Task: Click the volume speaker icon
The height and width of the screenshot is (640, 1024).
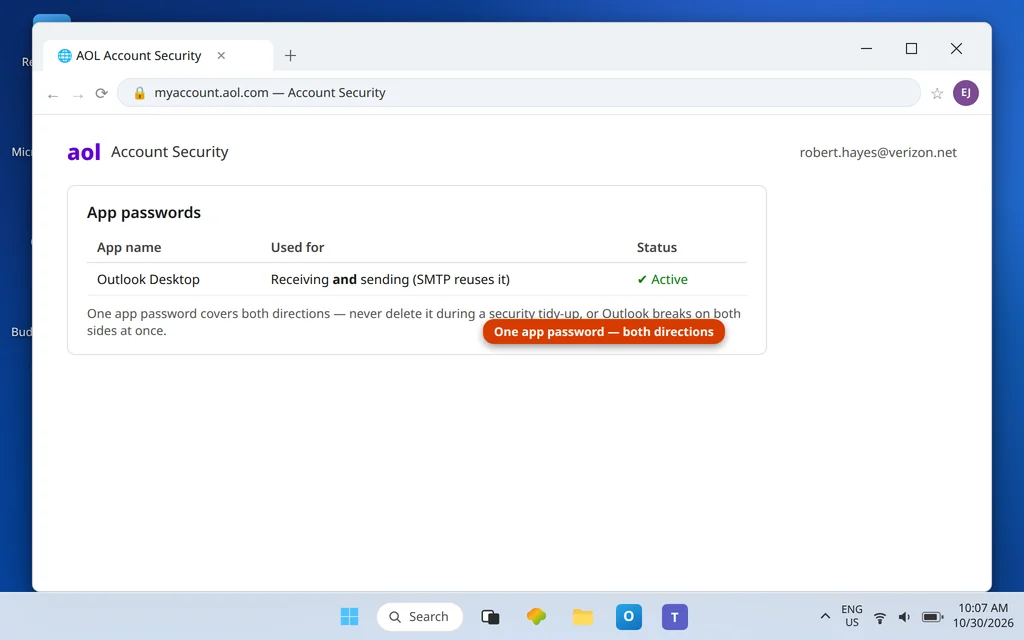Action: [x=904, y=617]
